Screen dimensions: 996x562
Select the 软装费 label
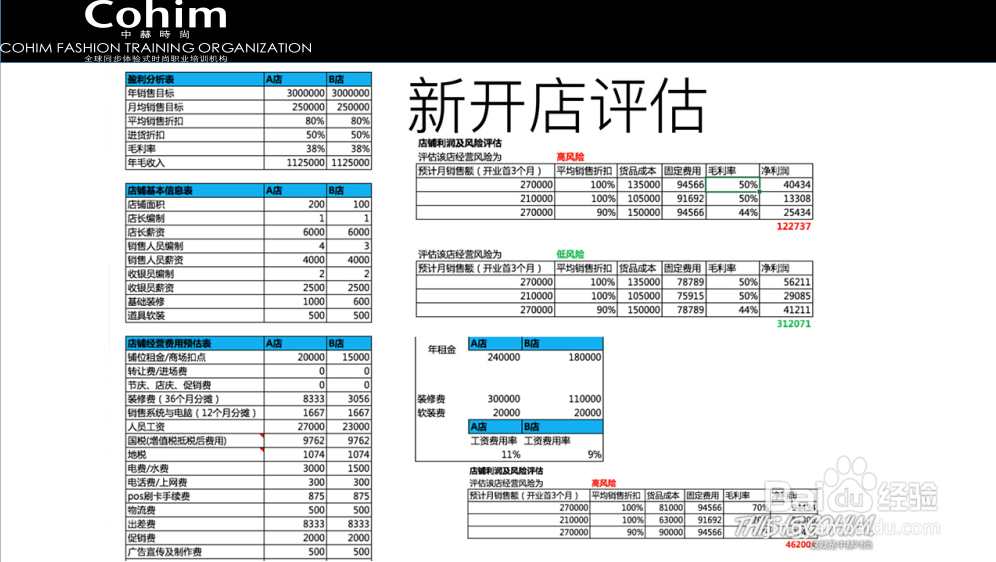click(431, 413)
